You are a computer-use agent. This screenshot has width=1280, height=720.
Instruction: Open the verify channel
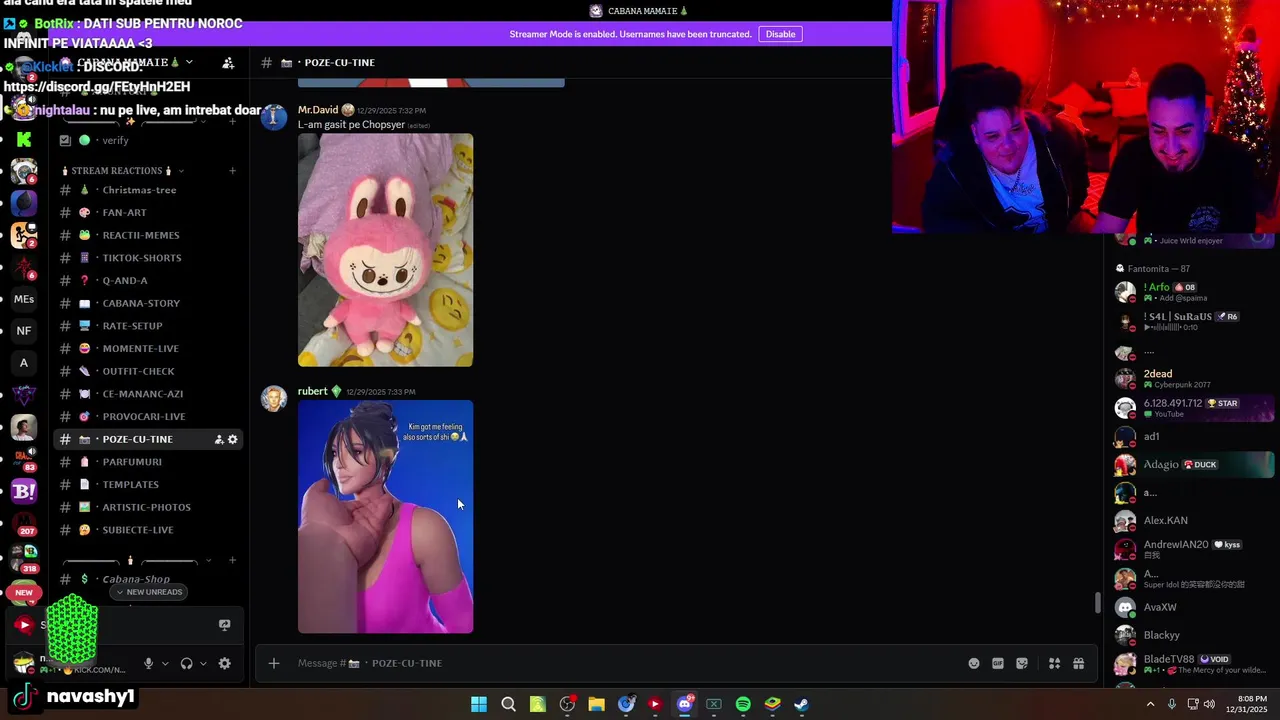150,140
